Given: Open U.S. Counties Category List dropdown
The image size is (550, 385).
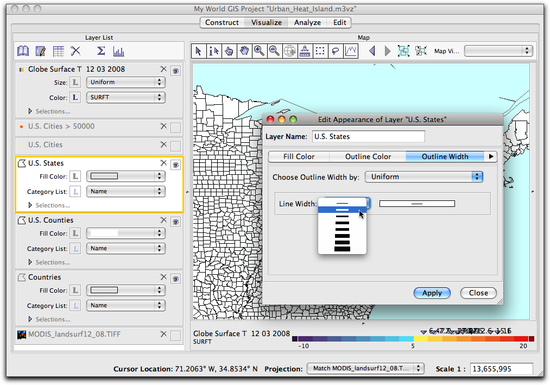Looking at the screenshot, I should [126, 248].
